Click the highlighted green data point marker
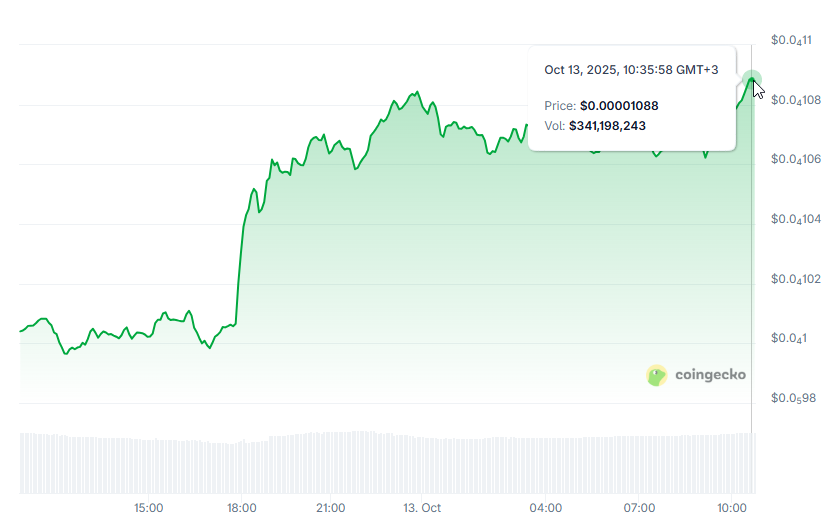This screenshot has height=524, width=836. (x=752, y=80)
